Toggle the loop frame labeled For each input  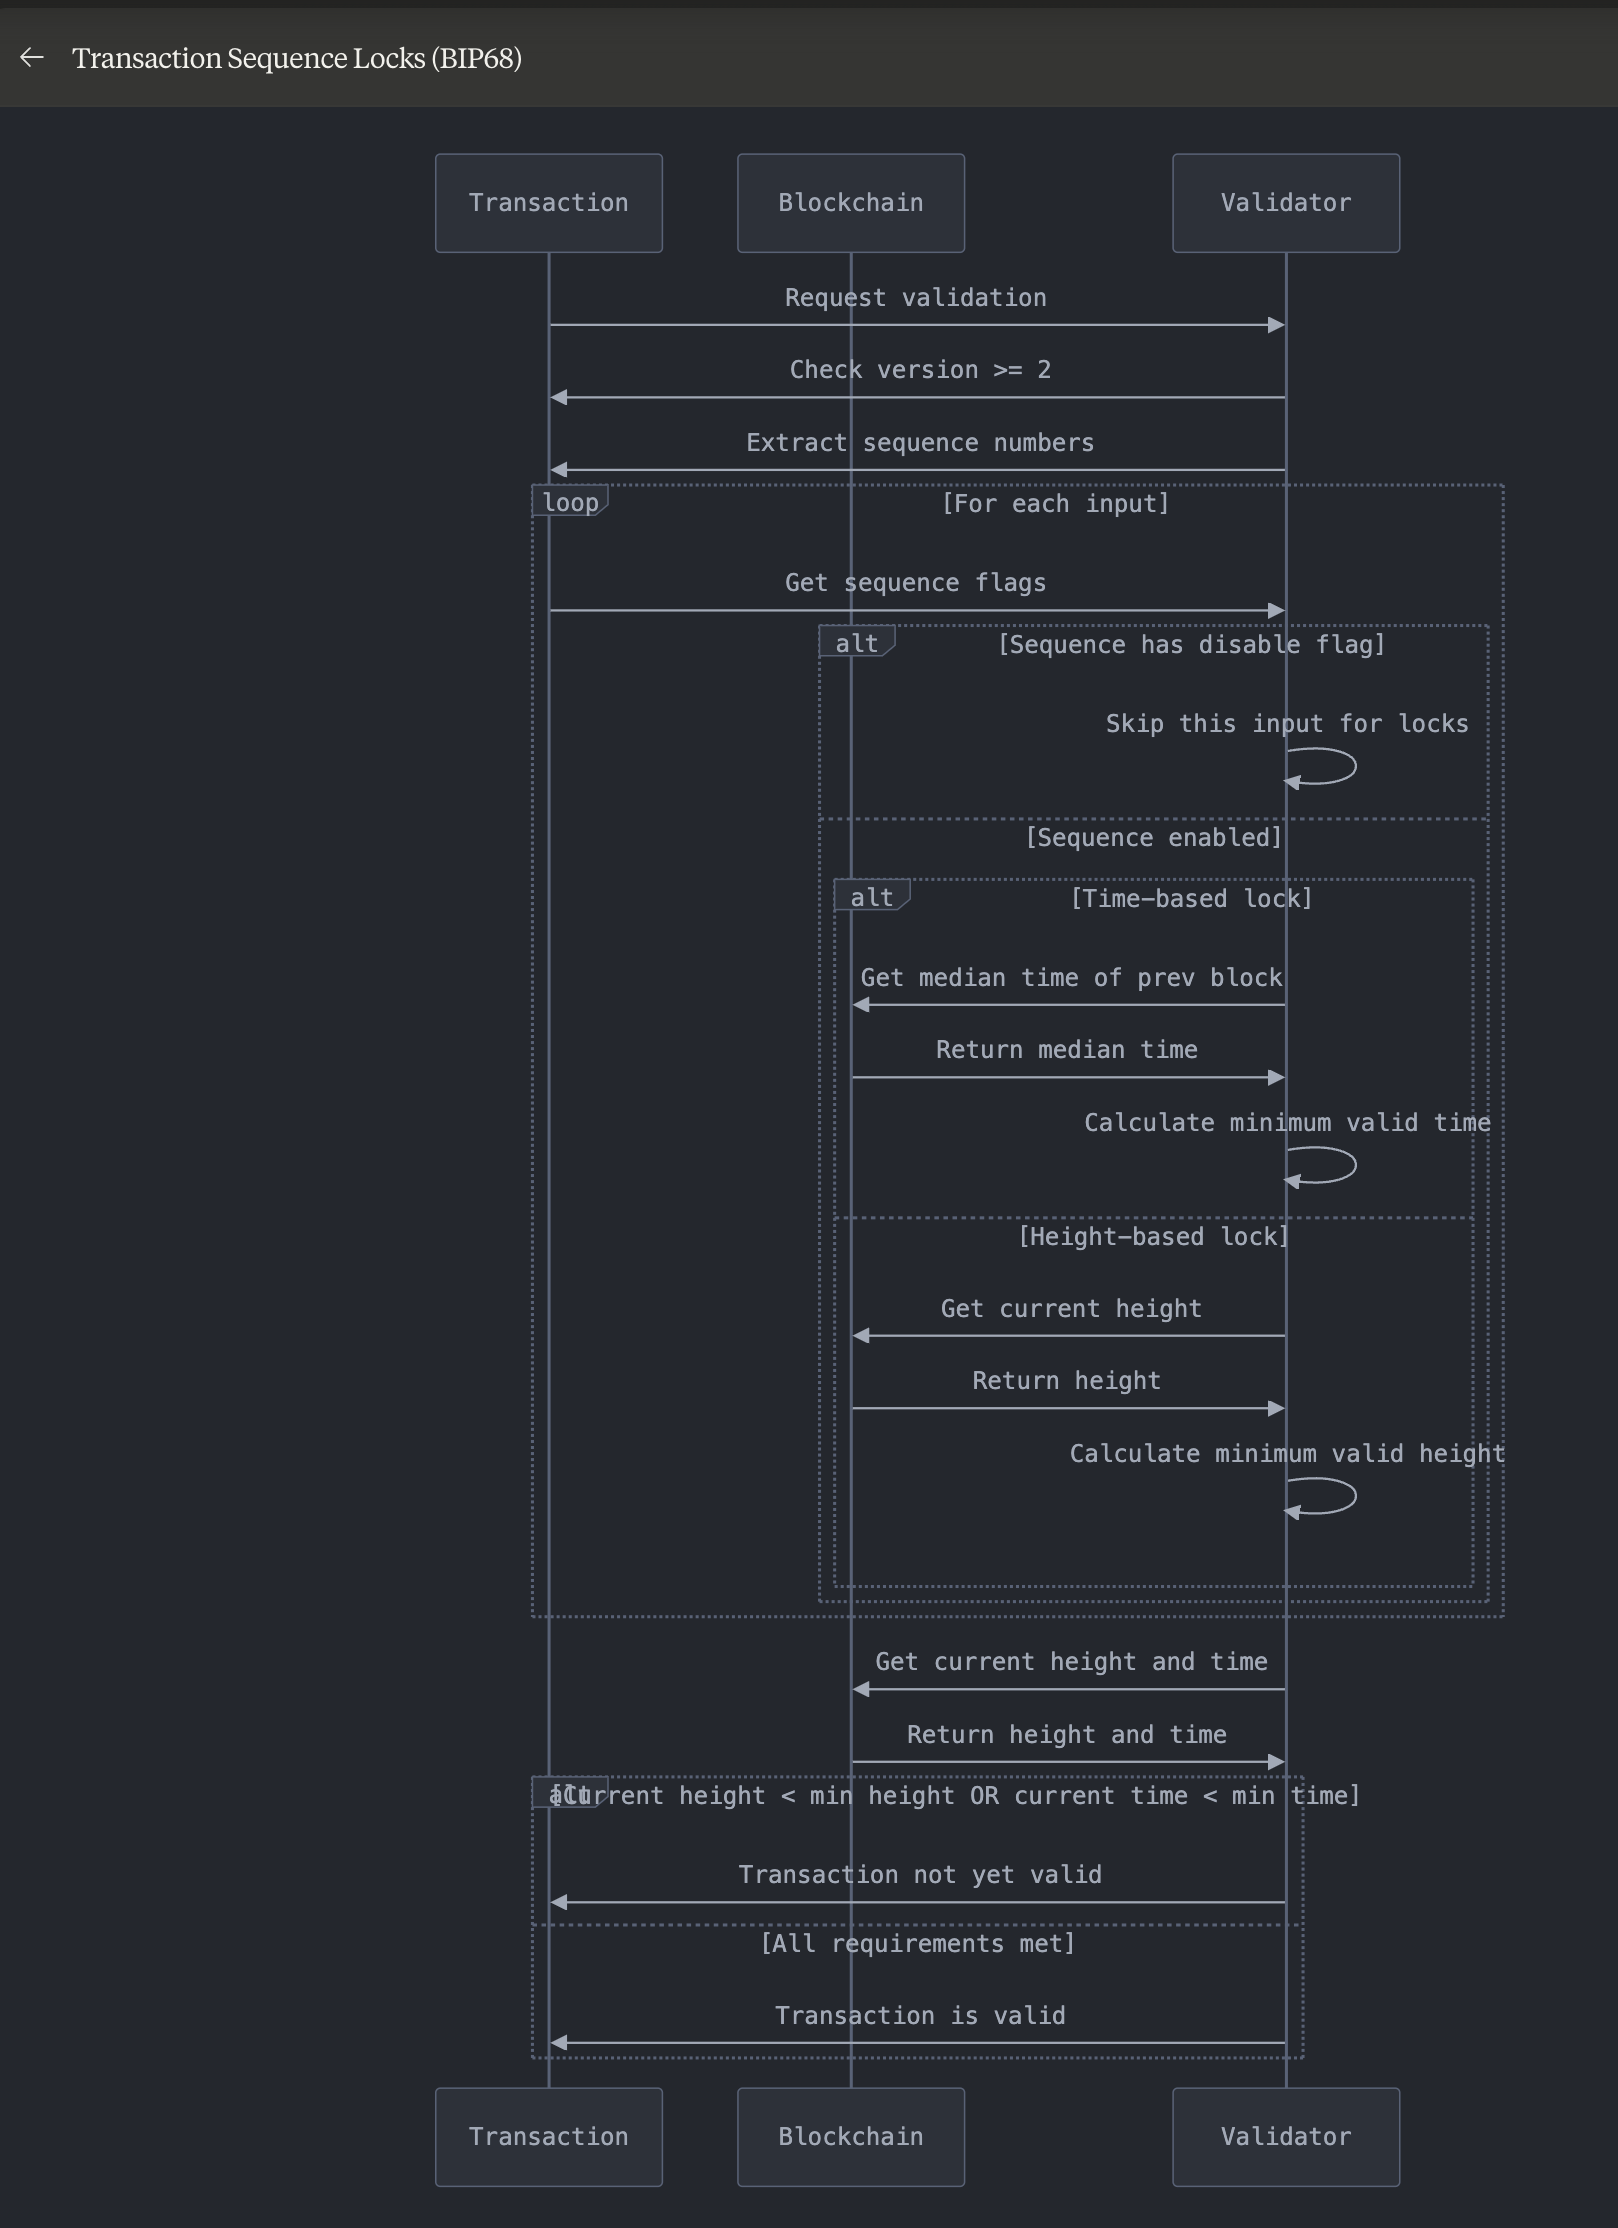(570, 503)
